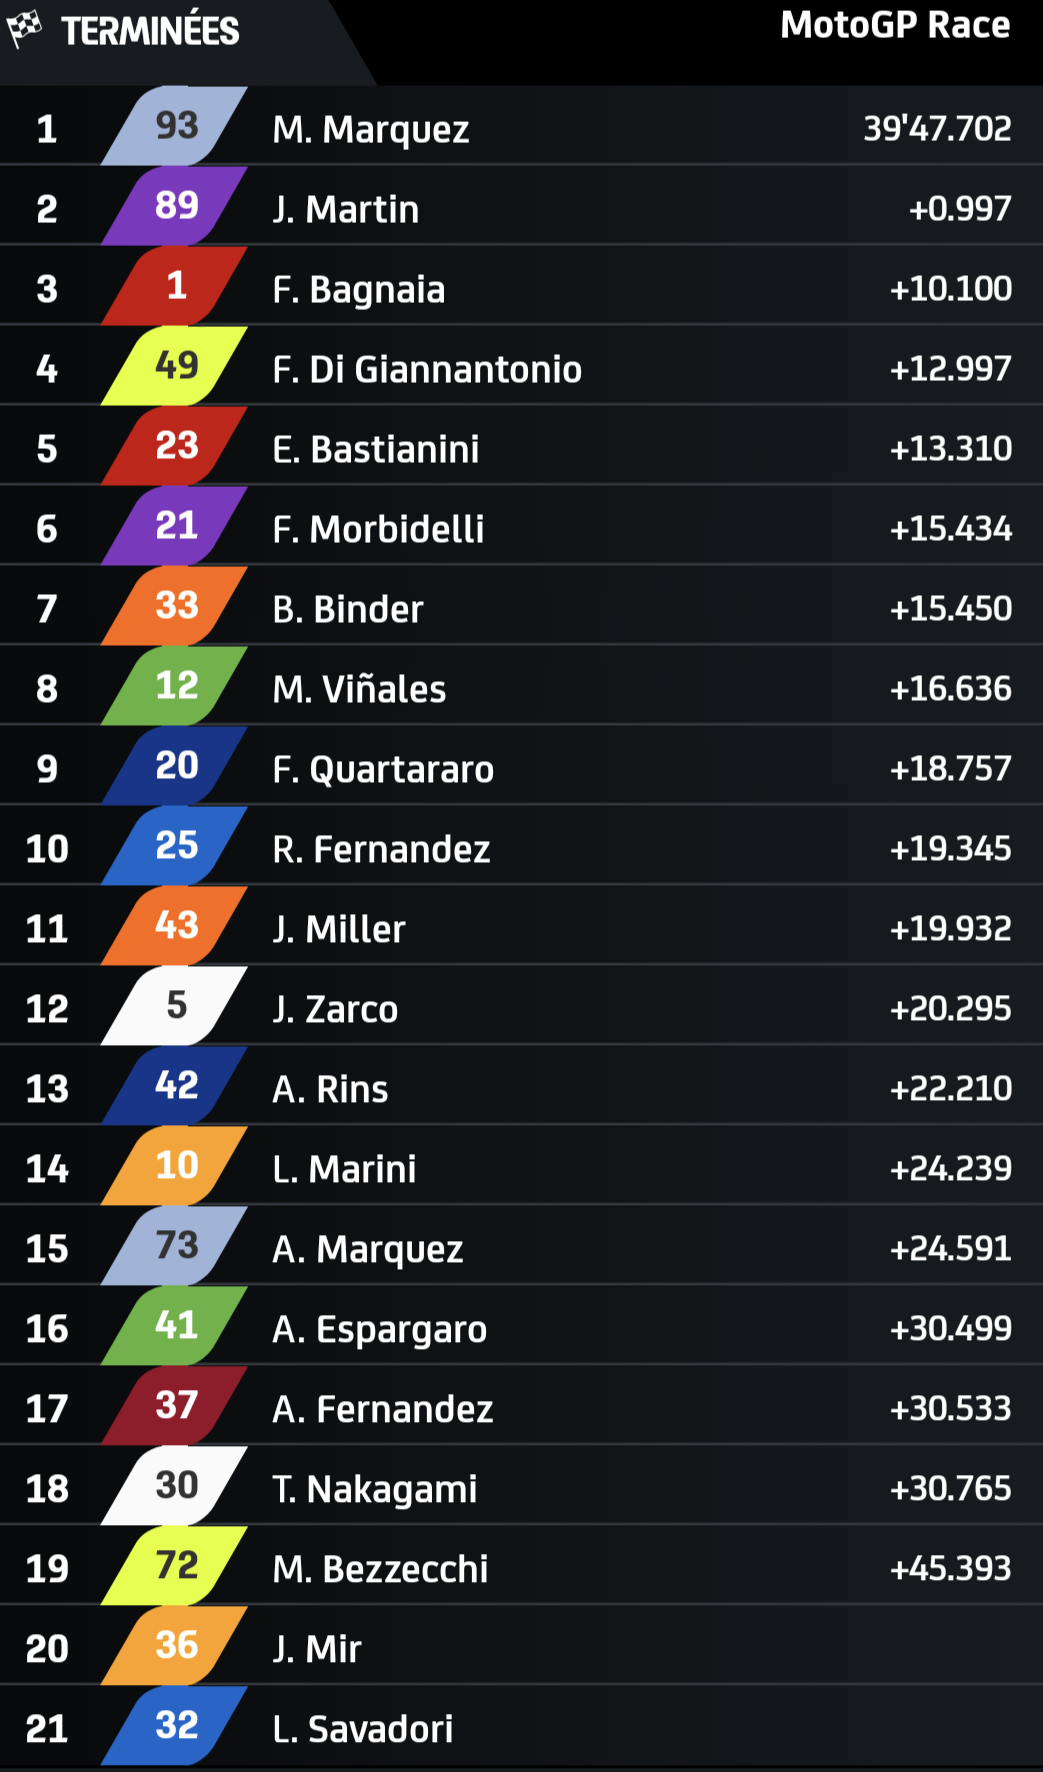
Task: Click green number 12 badge
Action: (175, 686)
